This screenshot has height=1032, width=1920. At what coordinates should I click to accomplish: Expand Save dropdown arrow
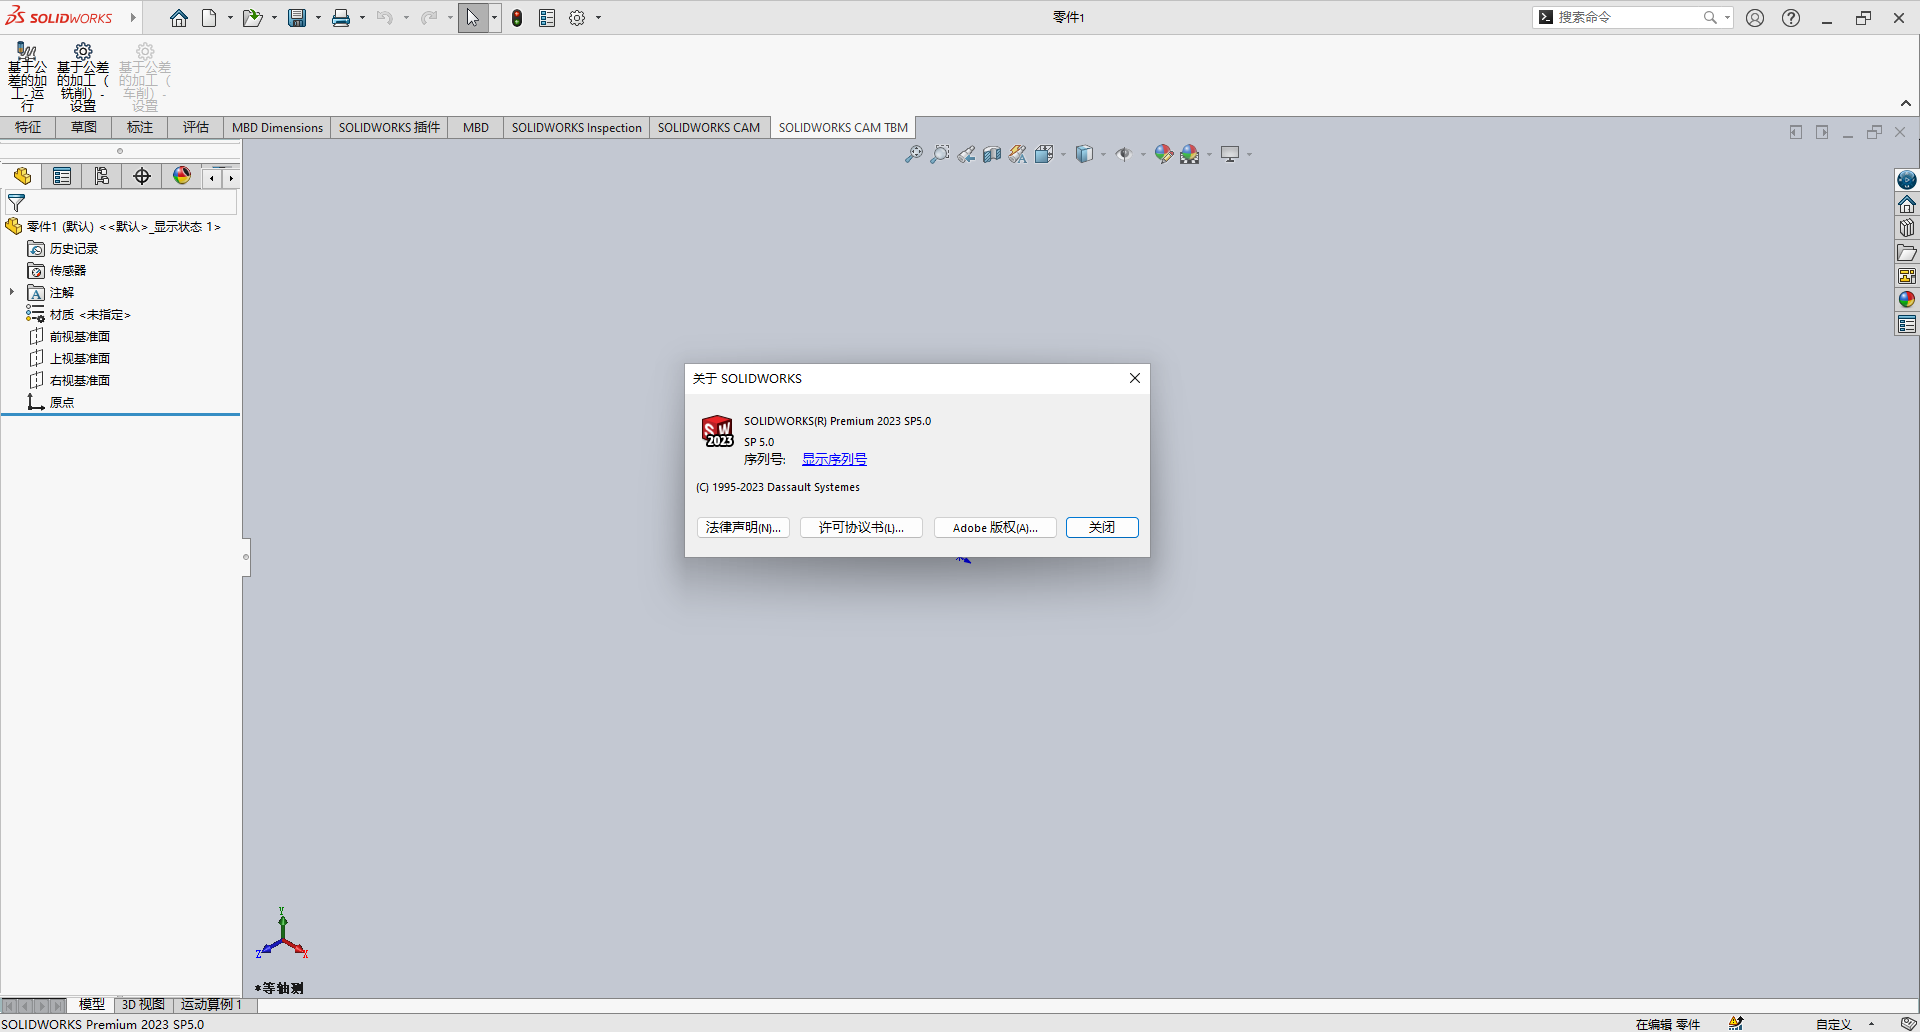click(x=318, y=18)
